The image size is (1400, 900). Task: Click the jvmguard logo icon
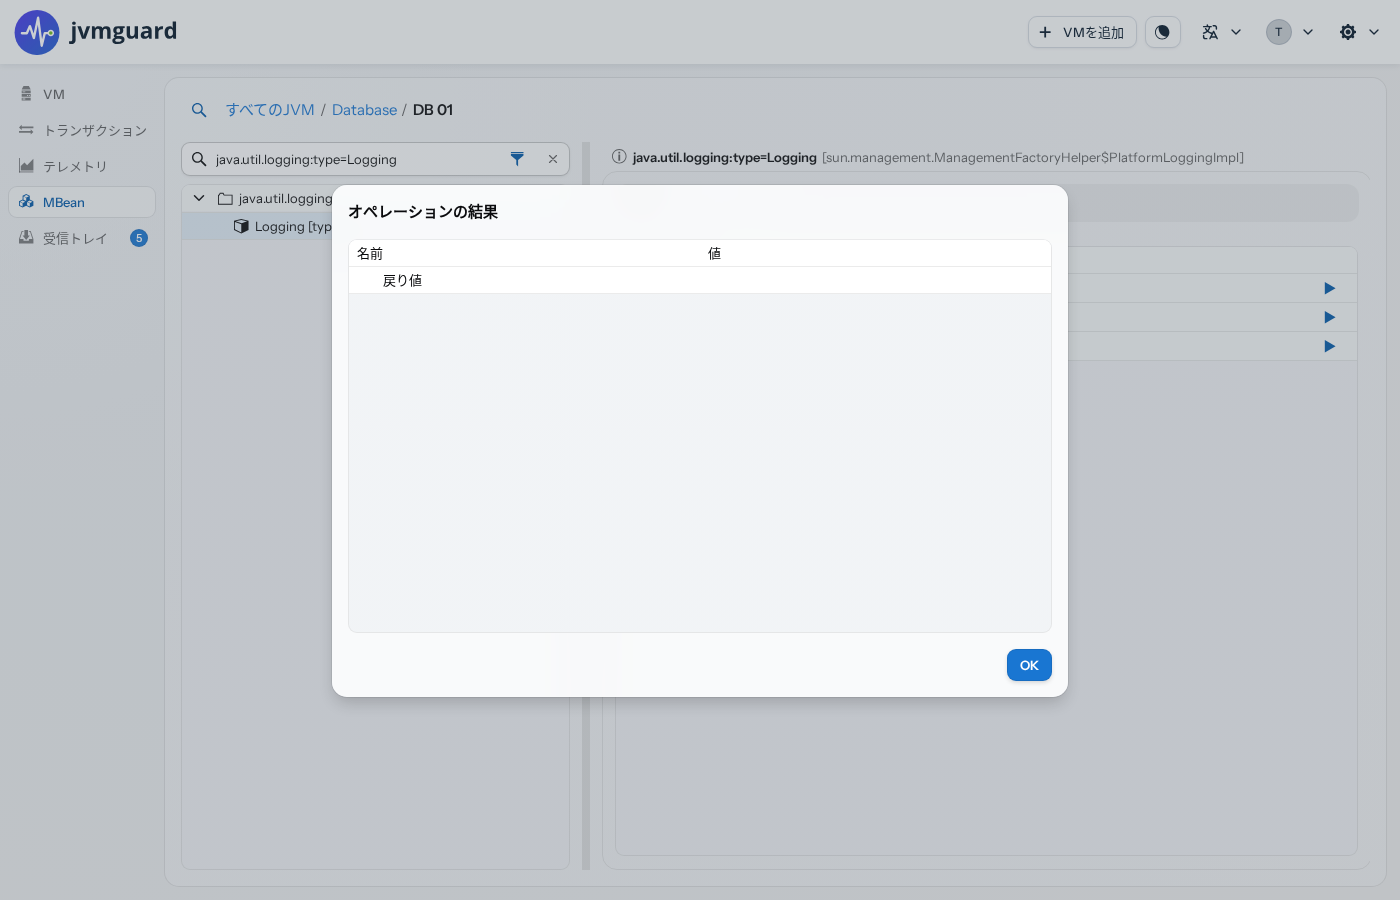click(37, 32)
